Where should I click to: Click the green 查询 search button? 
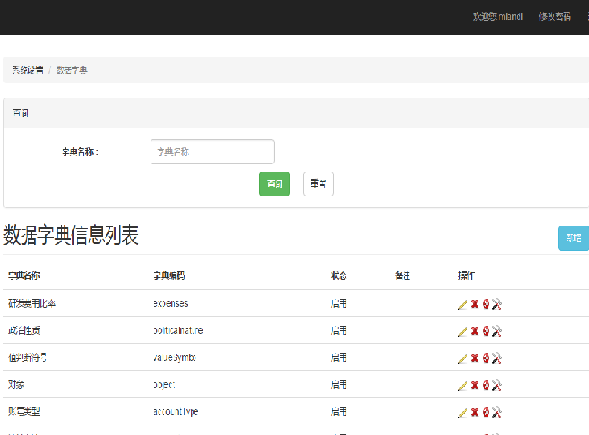(274, 184)
